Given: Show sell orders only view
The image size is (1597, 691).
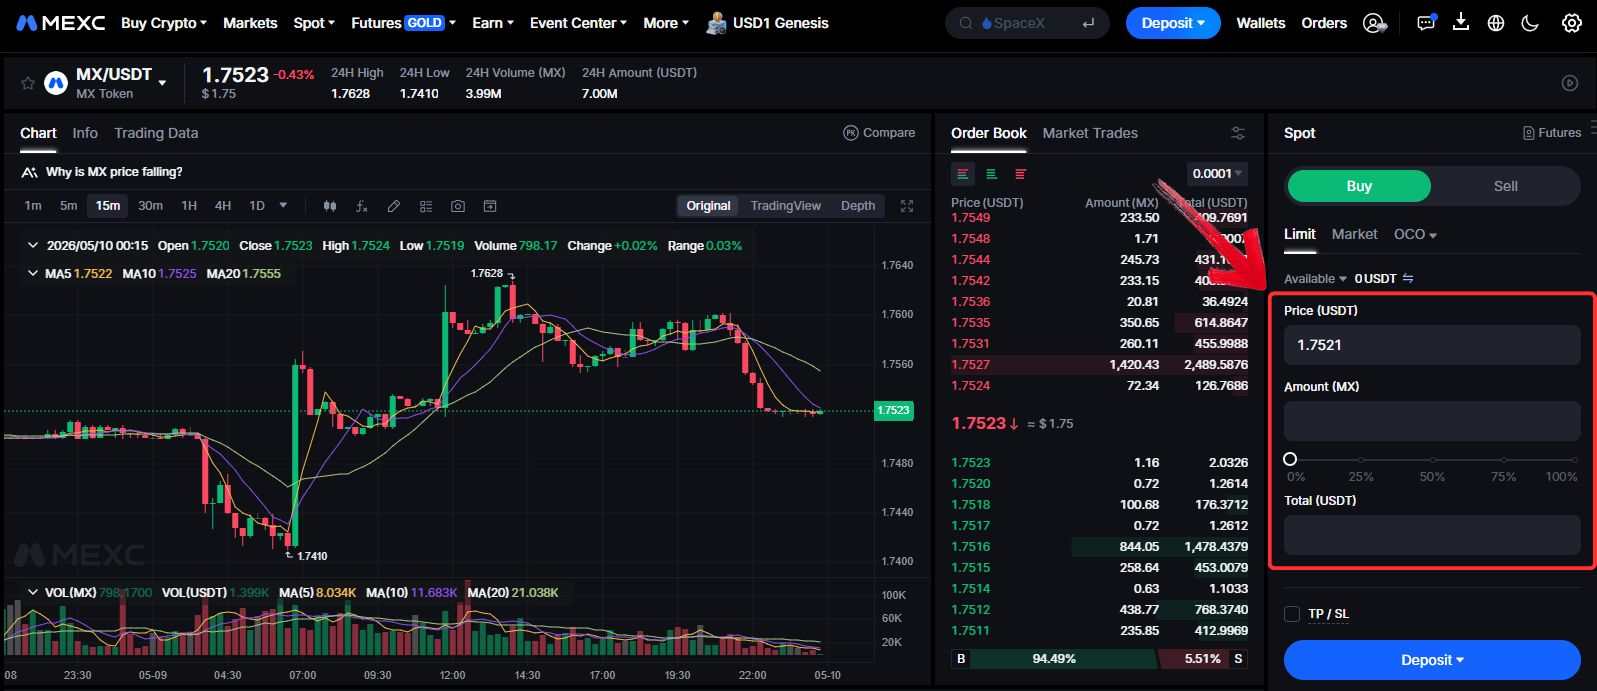Looking at the screenshot, I should pos(1020,174).
